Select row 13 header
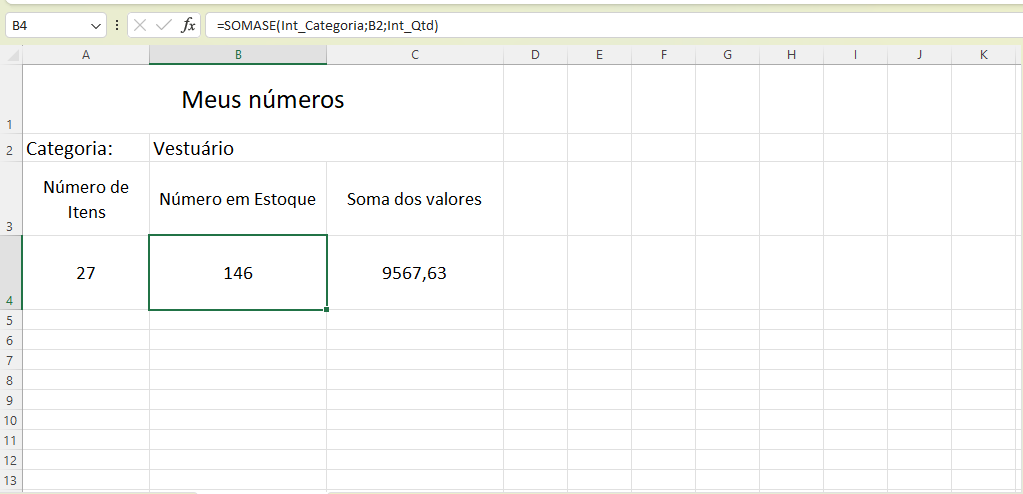This screenshot has height=494, width=1023. [x=11, y=480]
